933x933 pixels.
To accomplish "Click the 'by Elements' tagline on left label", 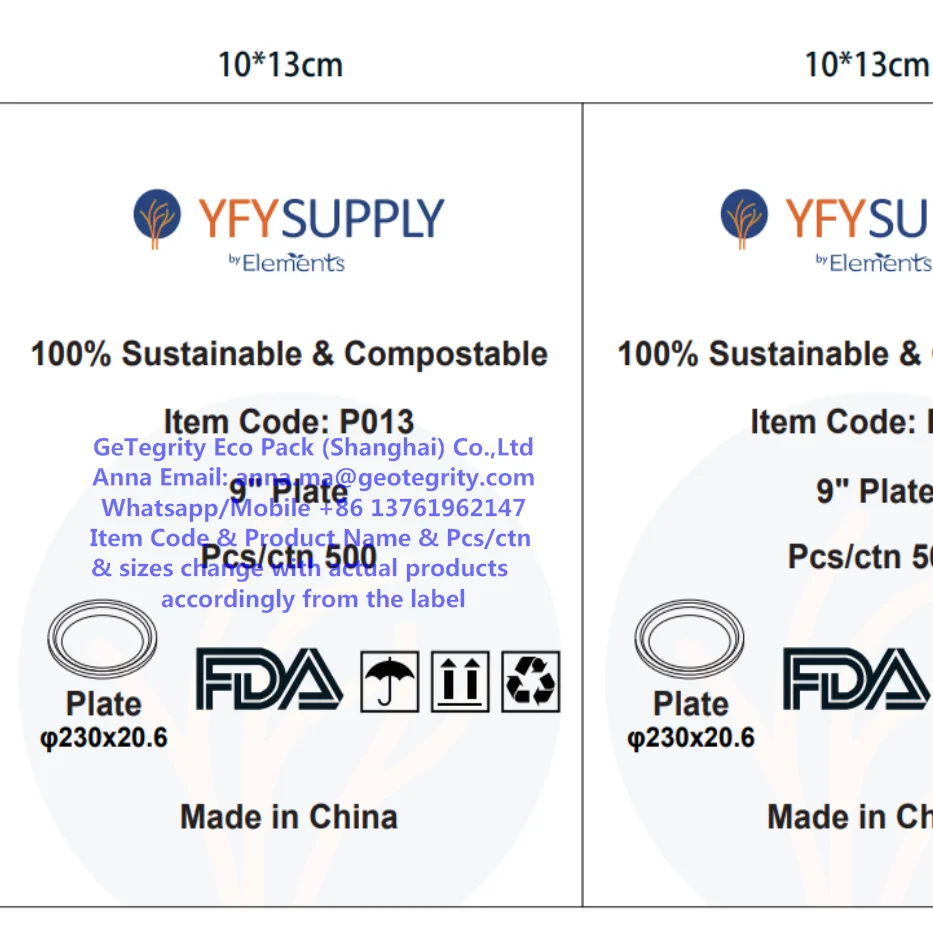I will (287, 263).
